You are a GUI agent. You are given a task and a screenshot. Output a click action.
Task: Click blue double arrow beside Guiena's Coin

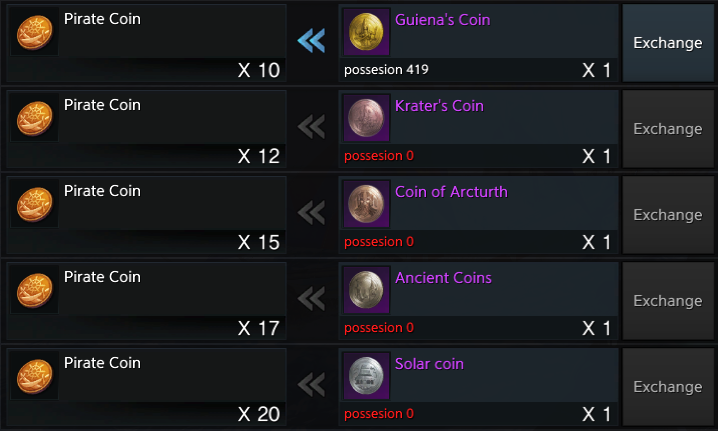[x=311, y=41]
